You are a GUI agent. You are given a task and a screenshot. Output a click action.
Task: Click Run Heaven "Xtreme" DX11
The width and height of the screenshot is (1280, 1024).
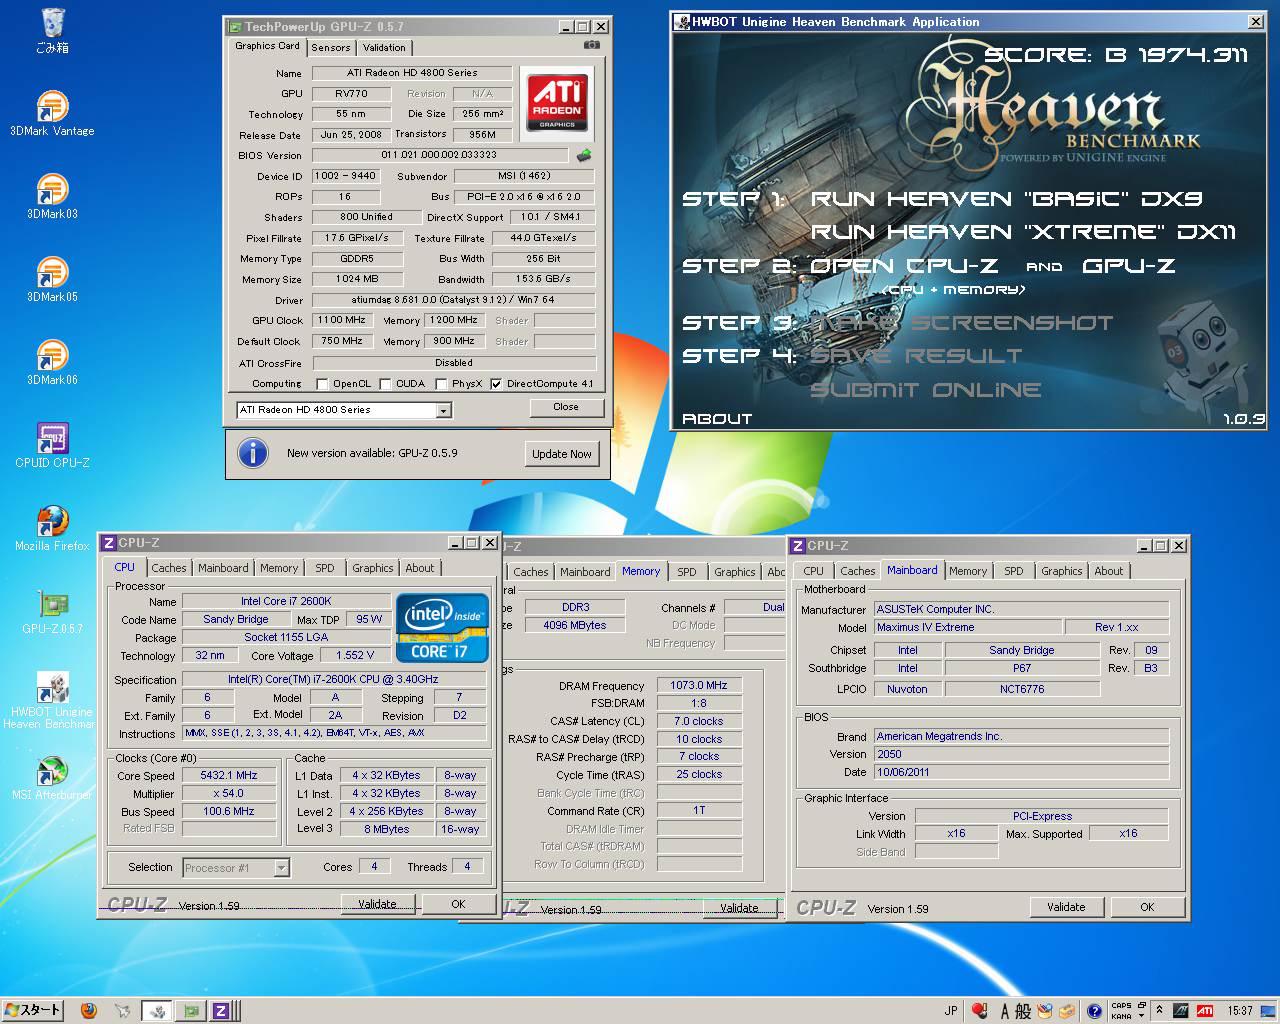1023,232
